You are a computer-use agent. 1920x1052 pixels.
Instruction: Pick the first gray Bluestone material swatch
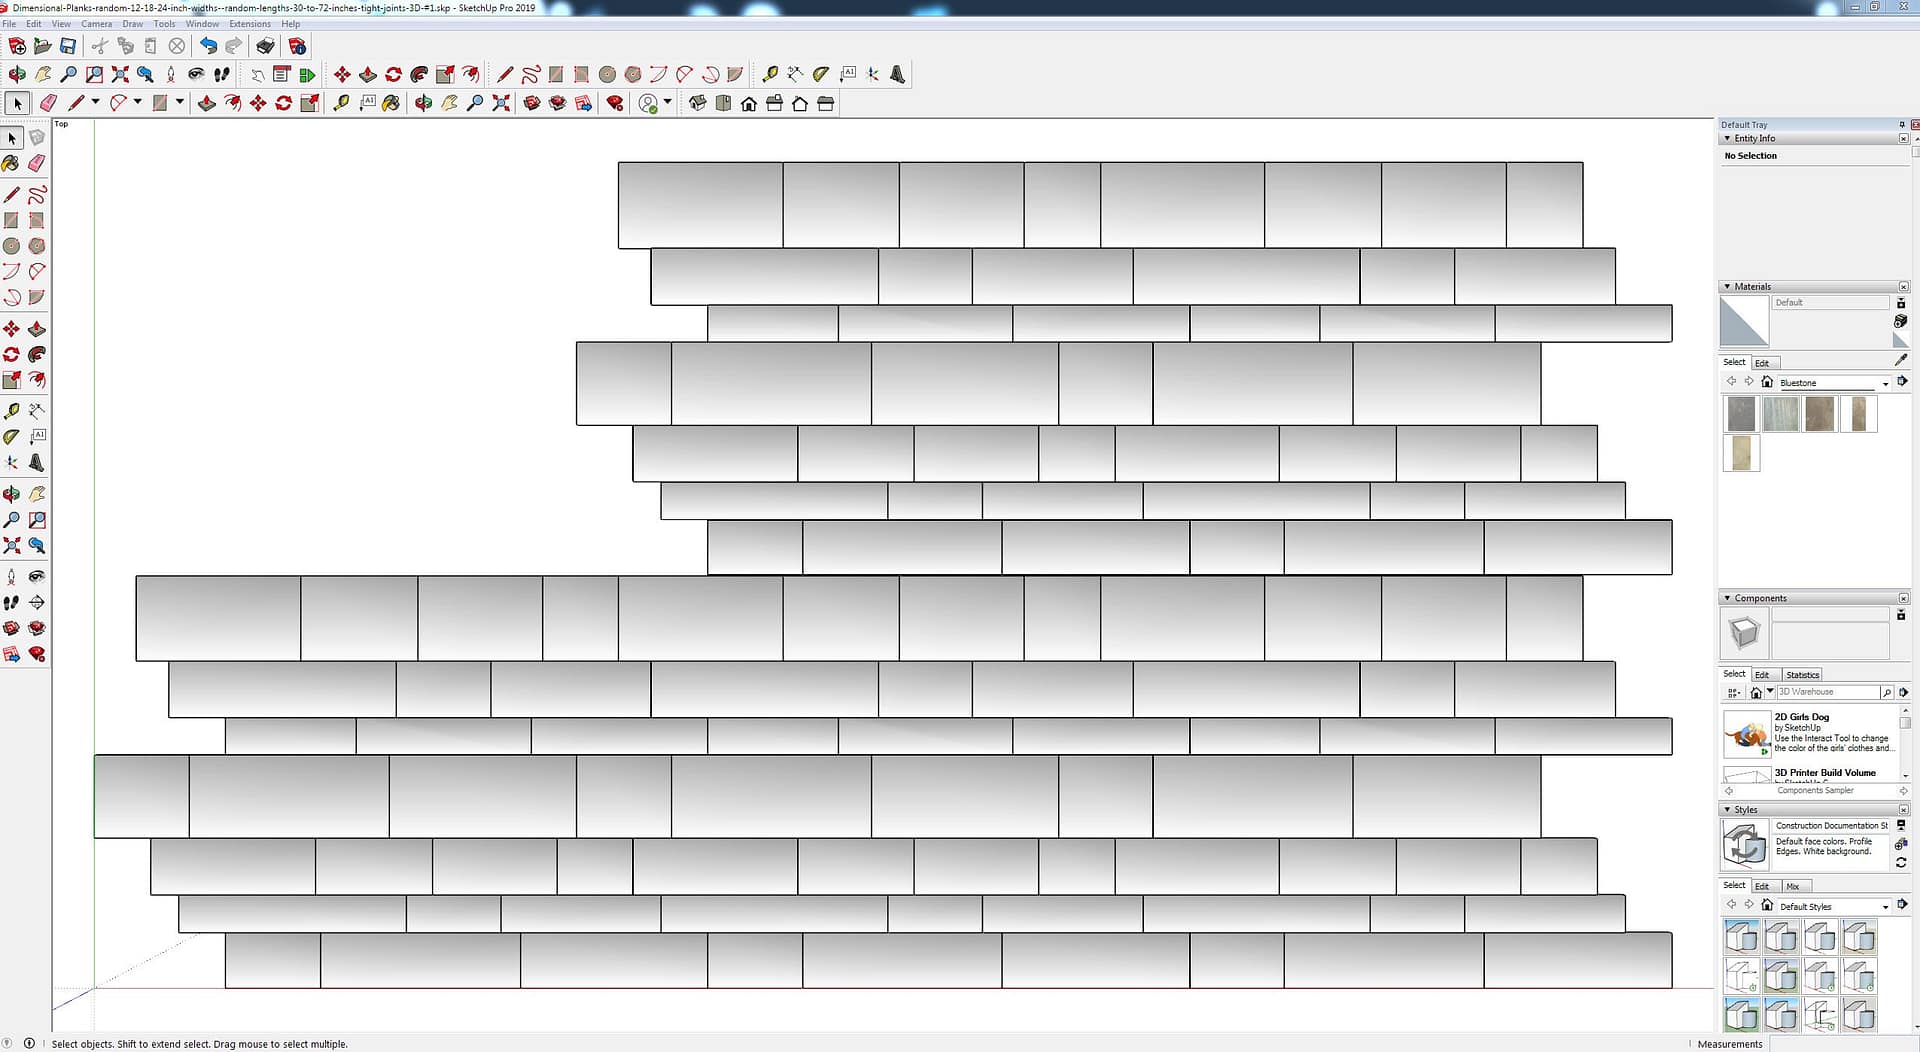coord(1741,414)
